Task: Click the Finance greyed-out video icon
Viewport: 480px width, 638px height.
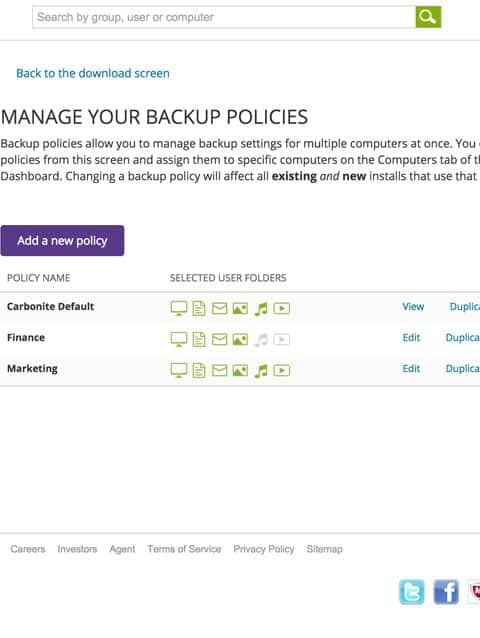Action: [281, 339]
